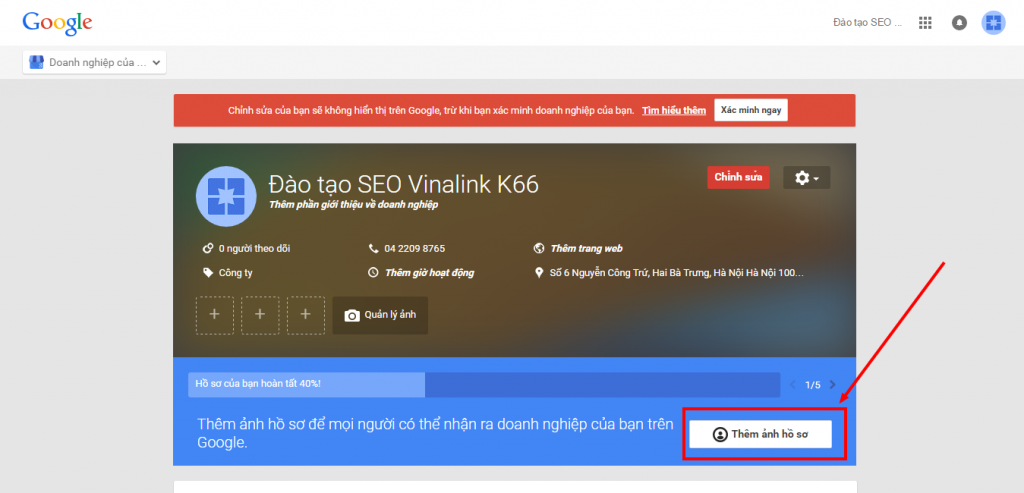Click "Quản lý ảnh" camera button

(381, 315)
